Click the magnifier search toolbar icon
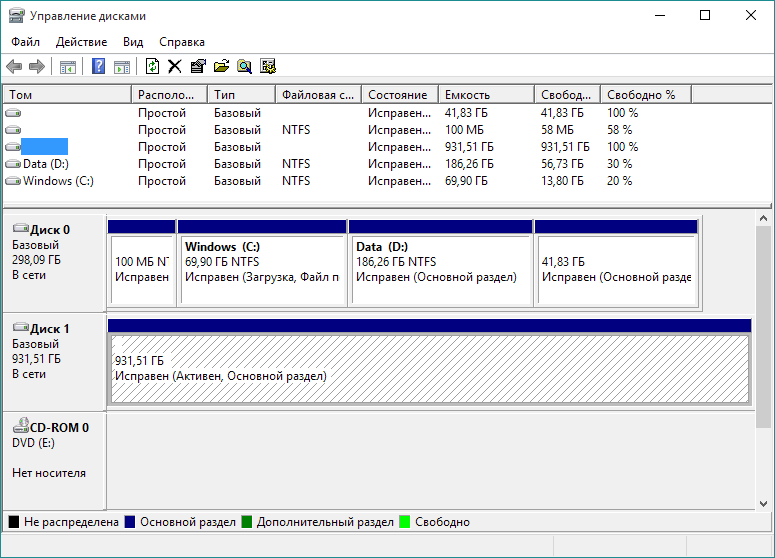 [x=244, y=67]
